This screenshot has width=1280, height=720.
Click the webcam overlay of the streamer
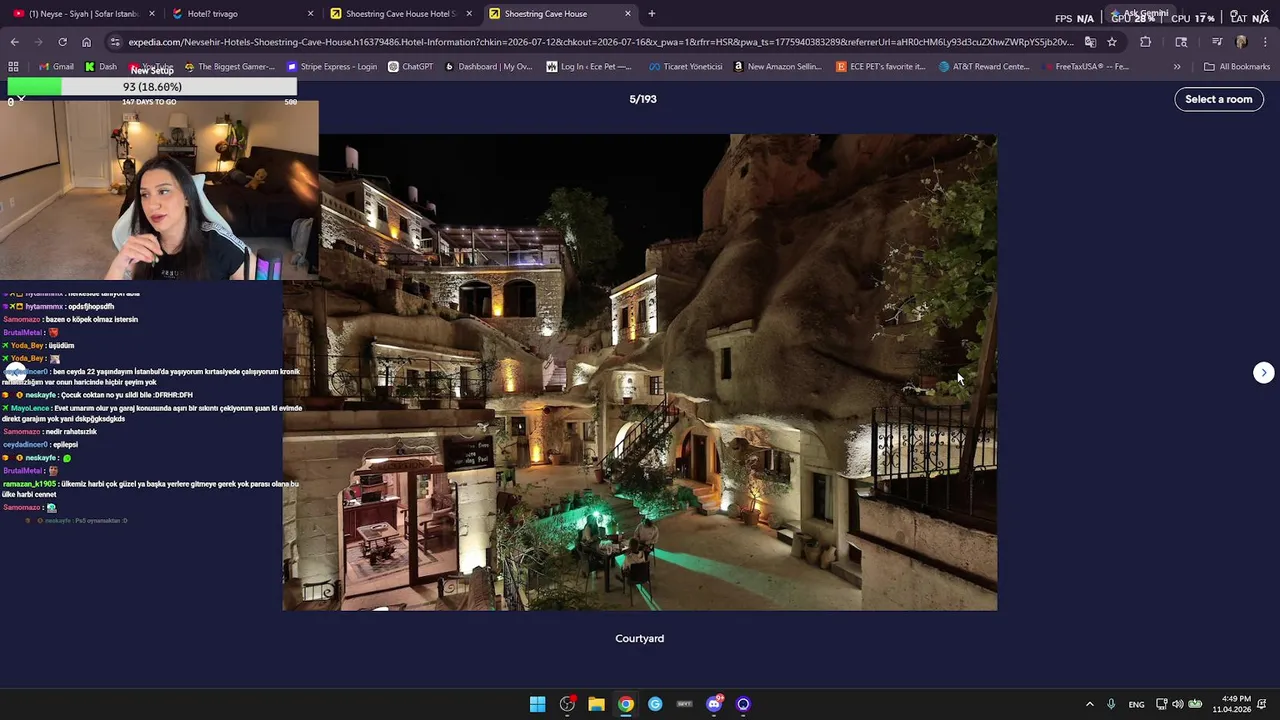(160, 190)
